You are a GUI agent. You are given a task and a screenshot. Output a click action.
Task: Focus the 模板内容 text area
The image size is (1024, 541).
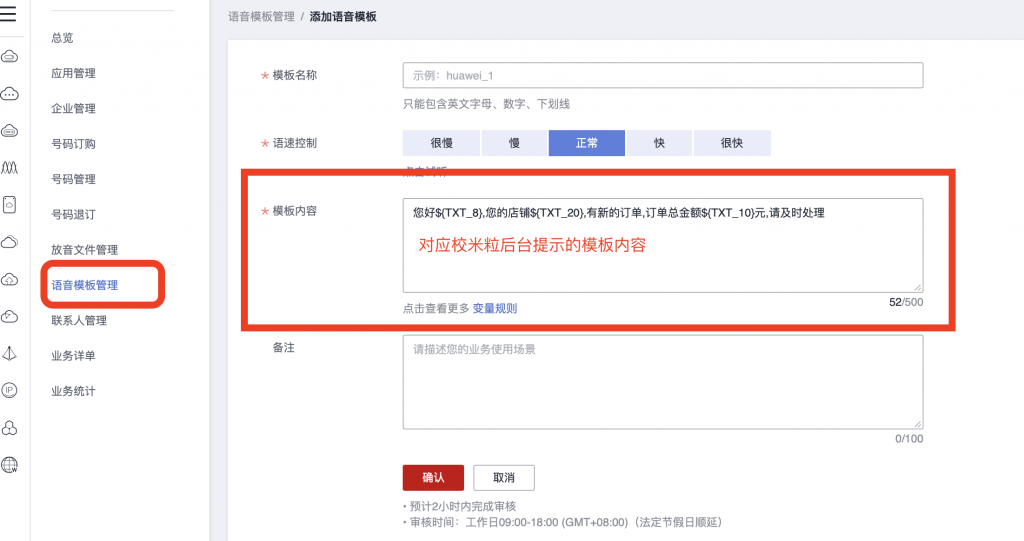663,245
